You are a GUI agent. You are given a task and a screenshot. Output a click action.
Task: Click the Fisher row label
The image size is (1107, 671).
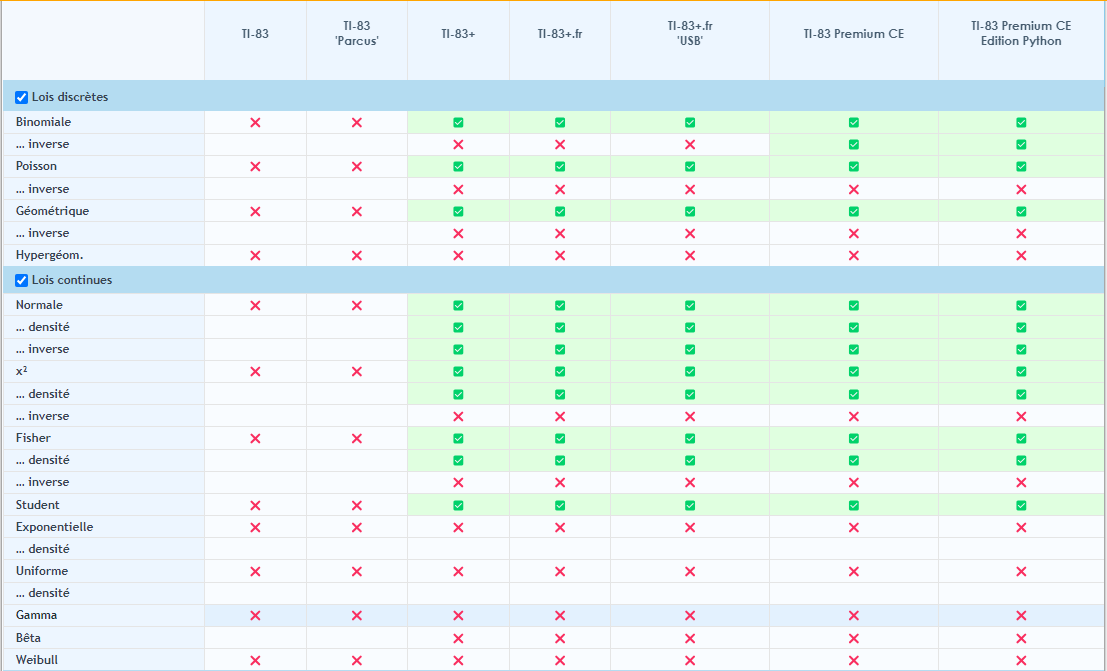tap(33, 438)
